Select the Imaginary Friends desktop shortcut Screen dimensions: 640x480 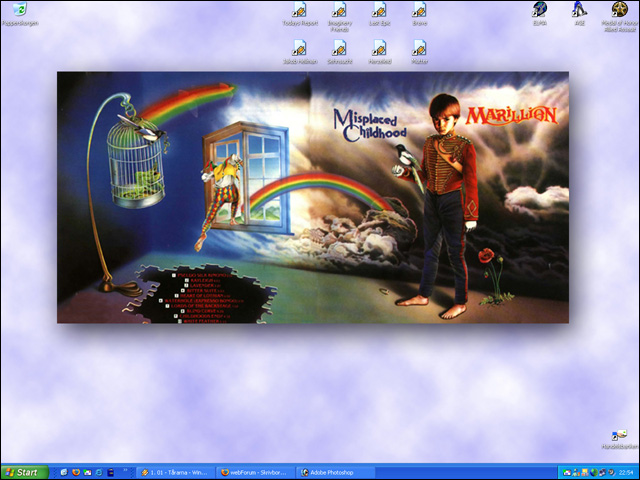340,17
